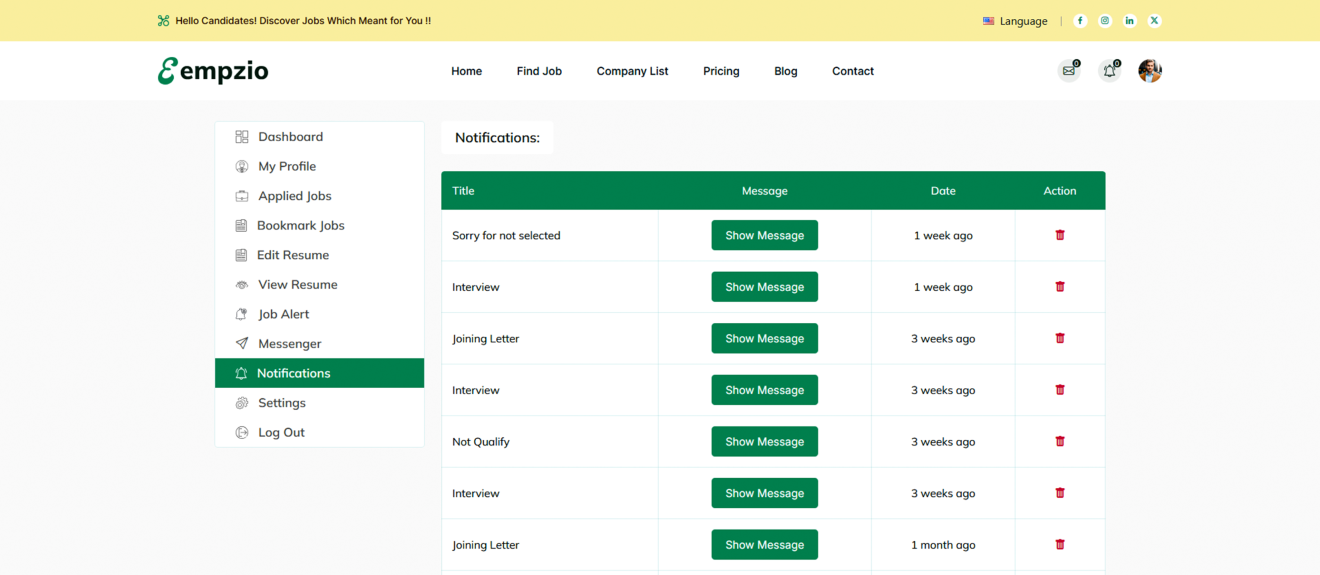1320x575 pixels.
Task: Delete the Joining Letter notification from 1 month ago
Action: pyautogui.click(x=1060, y=545)
